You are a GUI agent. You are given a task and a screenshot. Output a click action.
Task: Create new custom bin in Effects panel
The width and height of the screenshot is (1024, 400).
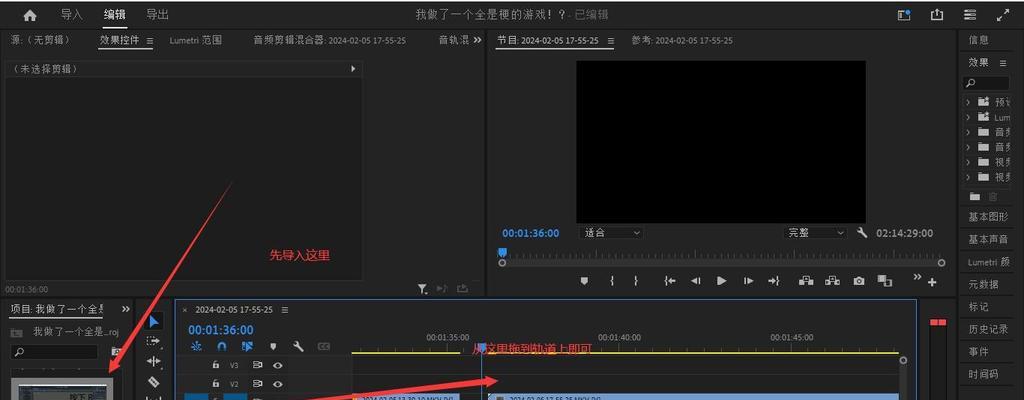pyautogui.click(x=975, y=196)
